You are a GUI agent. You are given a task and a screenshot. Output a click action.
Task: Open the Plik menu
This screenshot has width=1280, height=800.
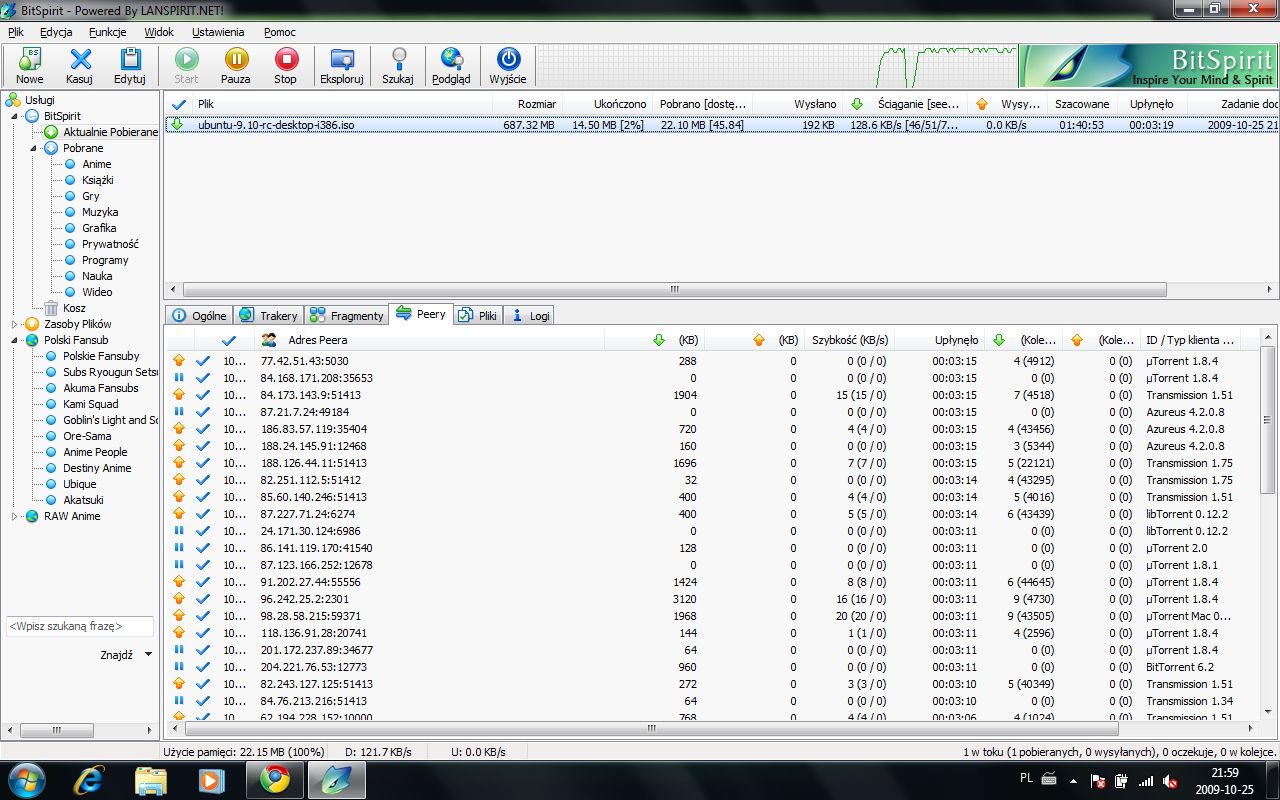click(16, 32)
